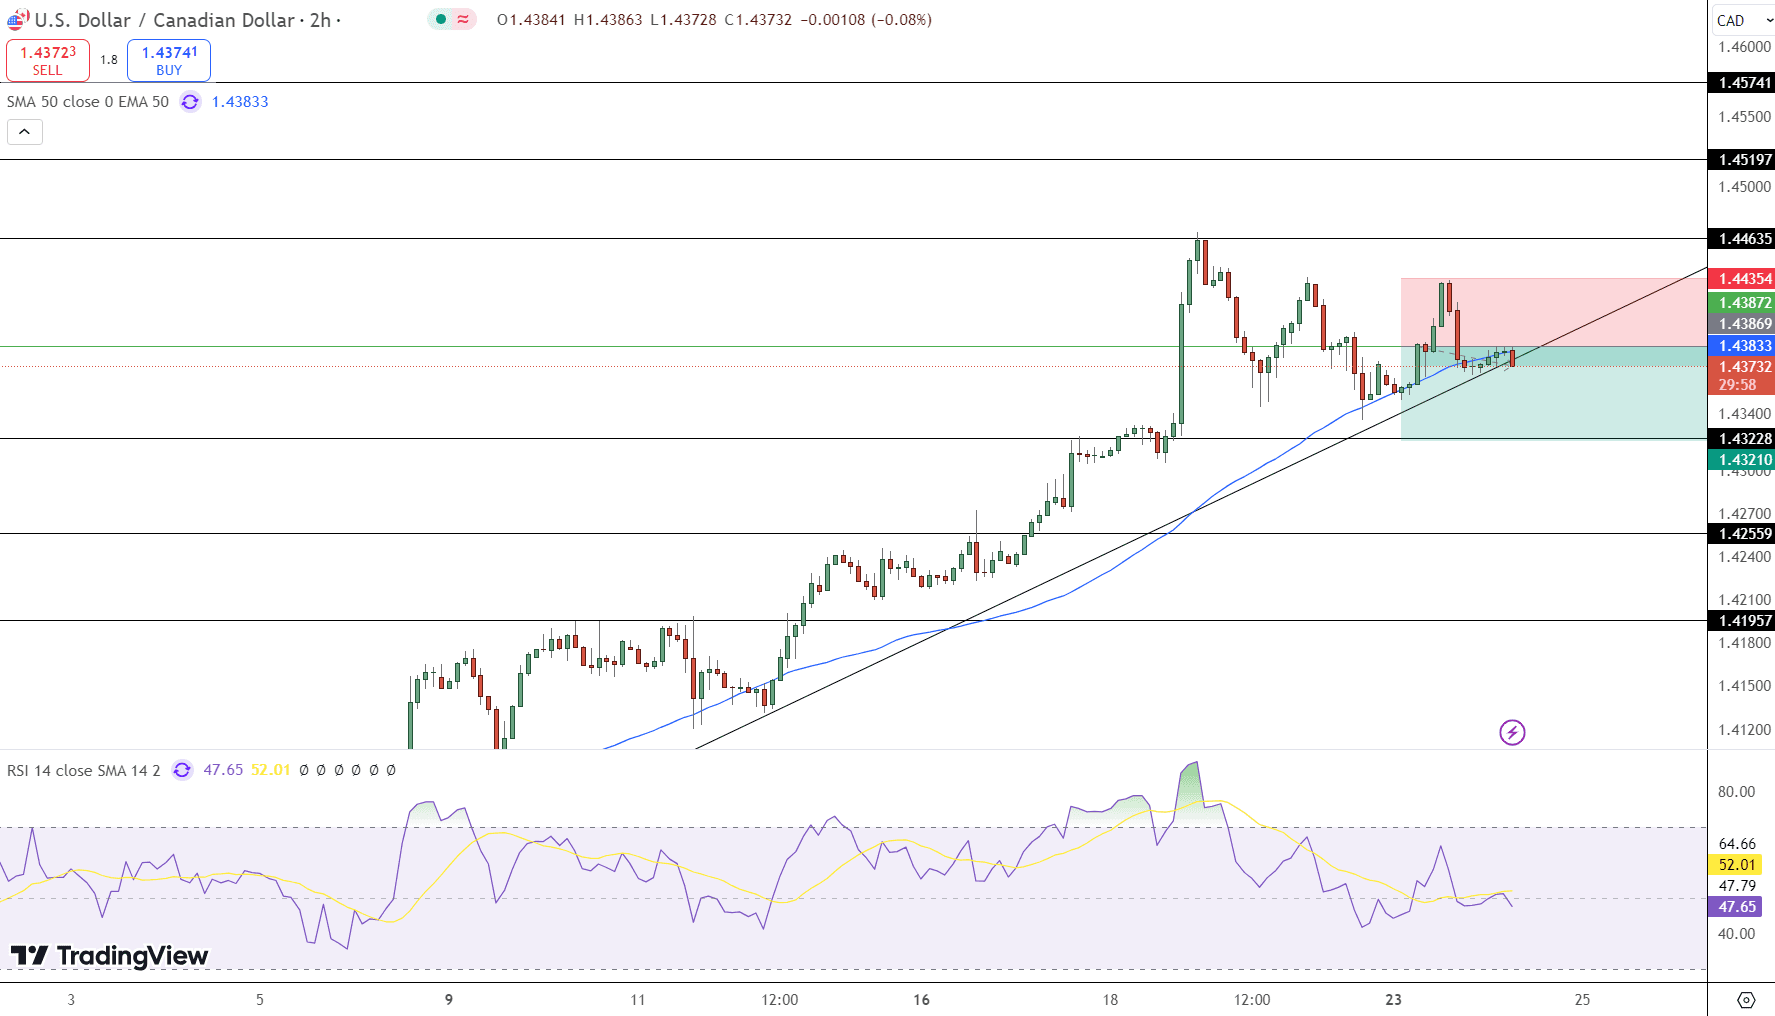The height and width of the screenshot is (1016, 1775).
Task: Open chart settings hexagon icon
Action: 1746,1000
